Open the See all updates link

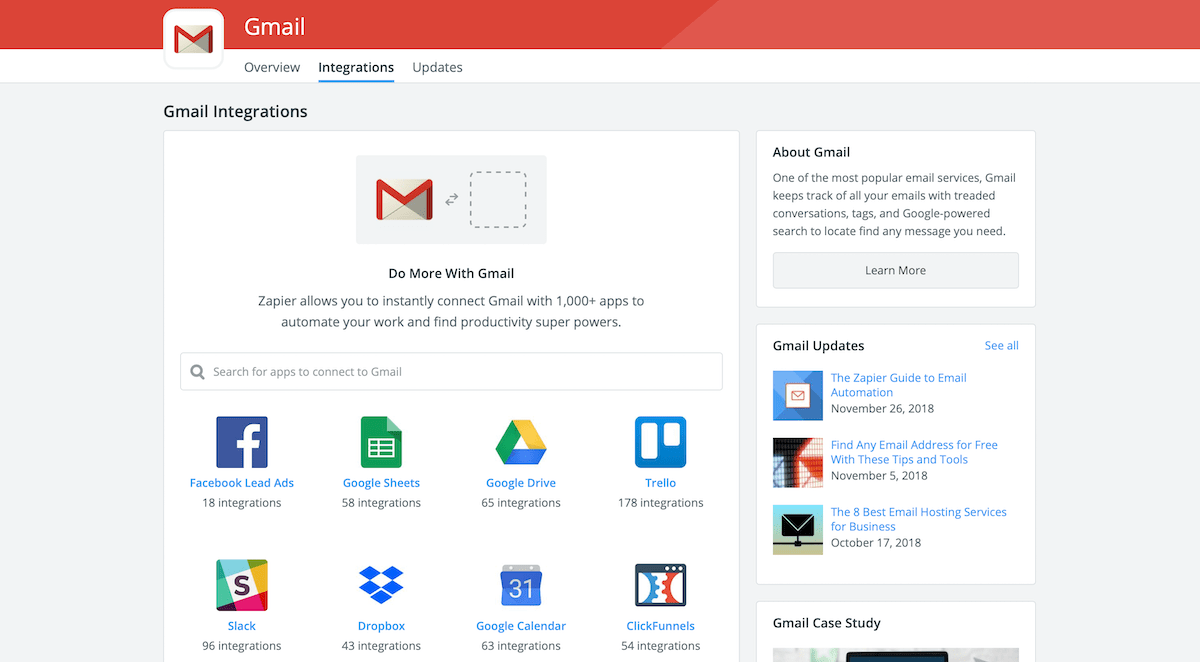click(1001, 345)
